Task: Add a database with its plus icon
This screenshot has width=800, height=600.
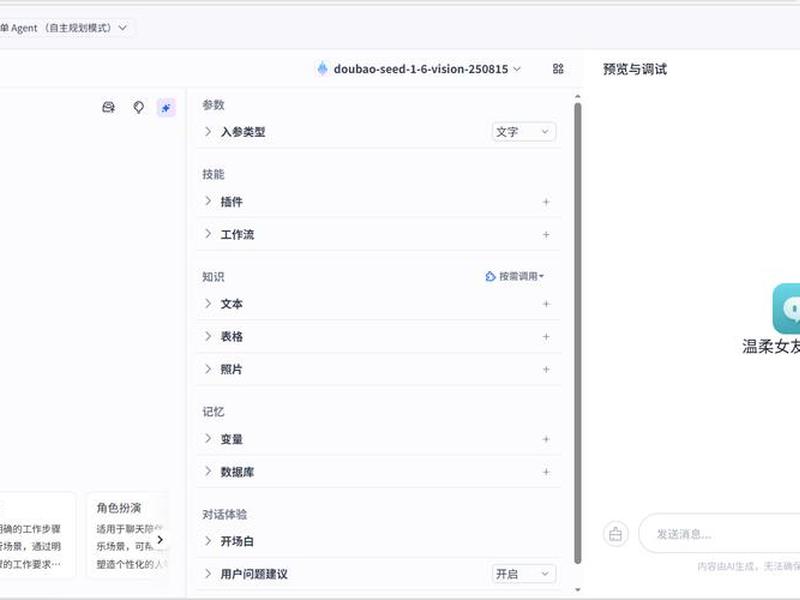Action: 546,472
